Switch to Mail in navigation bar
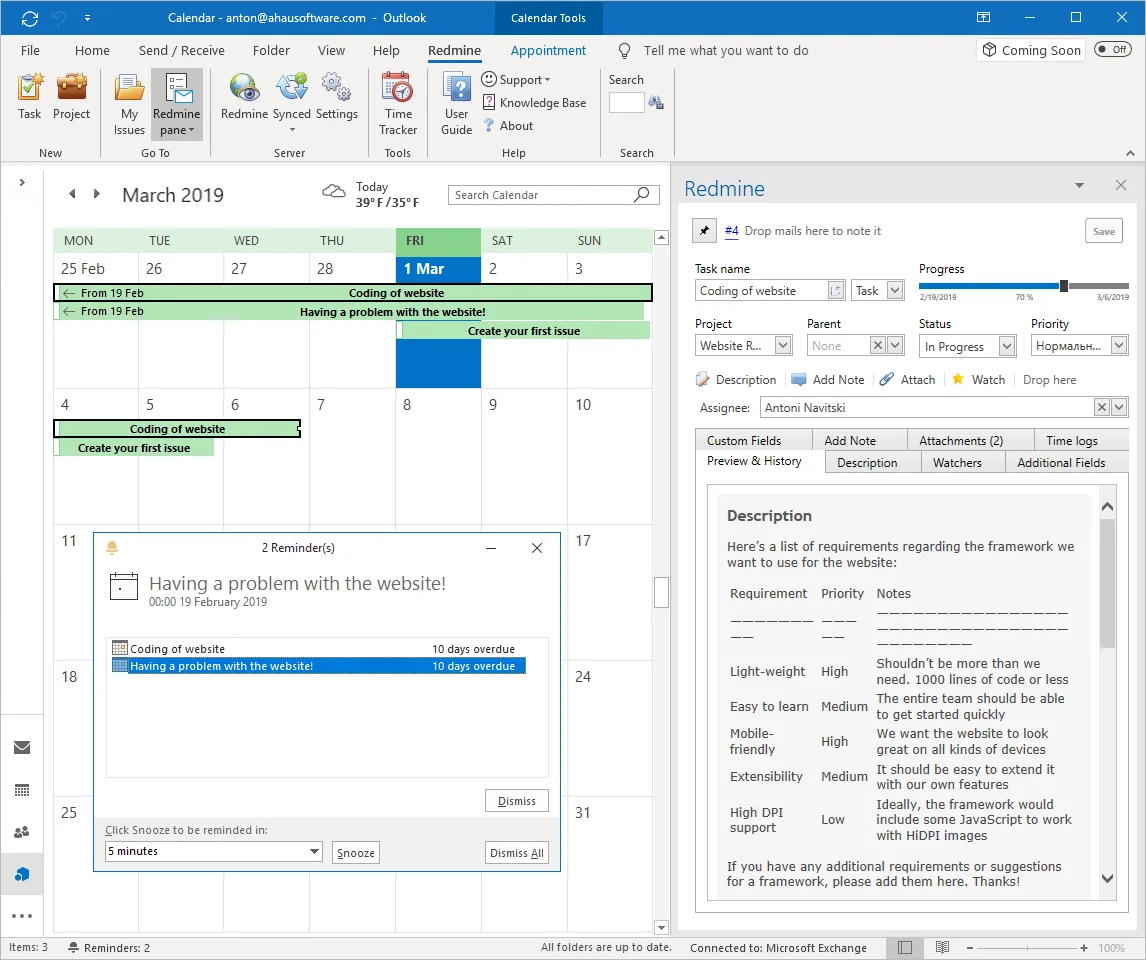Screen dimensions: 1146x960 pyautogui.click(x=22, y=747)
